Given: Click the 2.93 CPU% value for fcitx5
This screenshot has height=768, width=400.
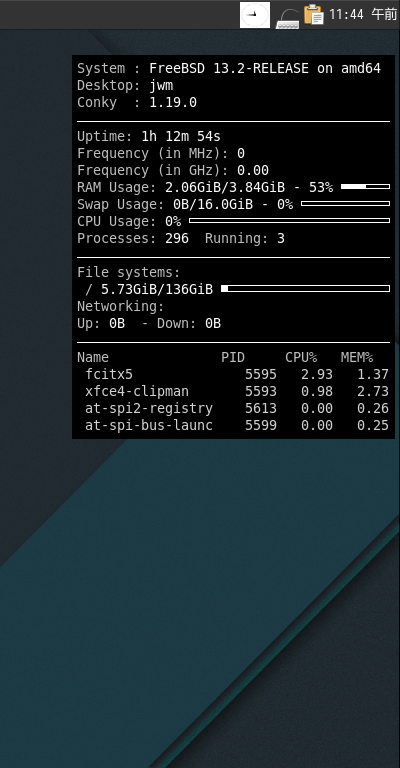Looking at the screenshot, I should pyautogui.click(x=317, y=374).
